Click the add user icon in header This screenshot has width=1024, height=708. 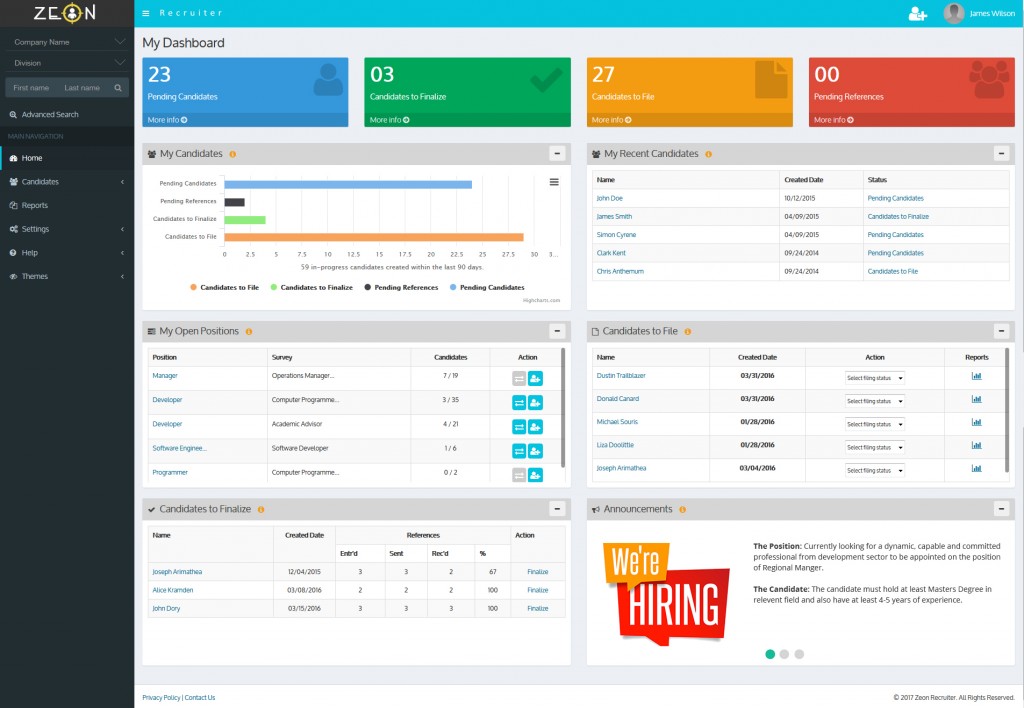pyautogui.click(x=918, y=14)
